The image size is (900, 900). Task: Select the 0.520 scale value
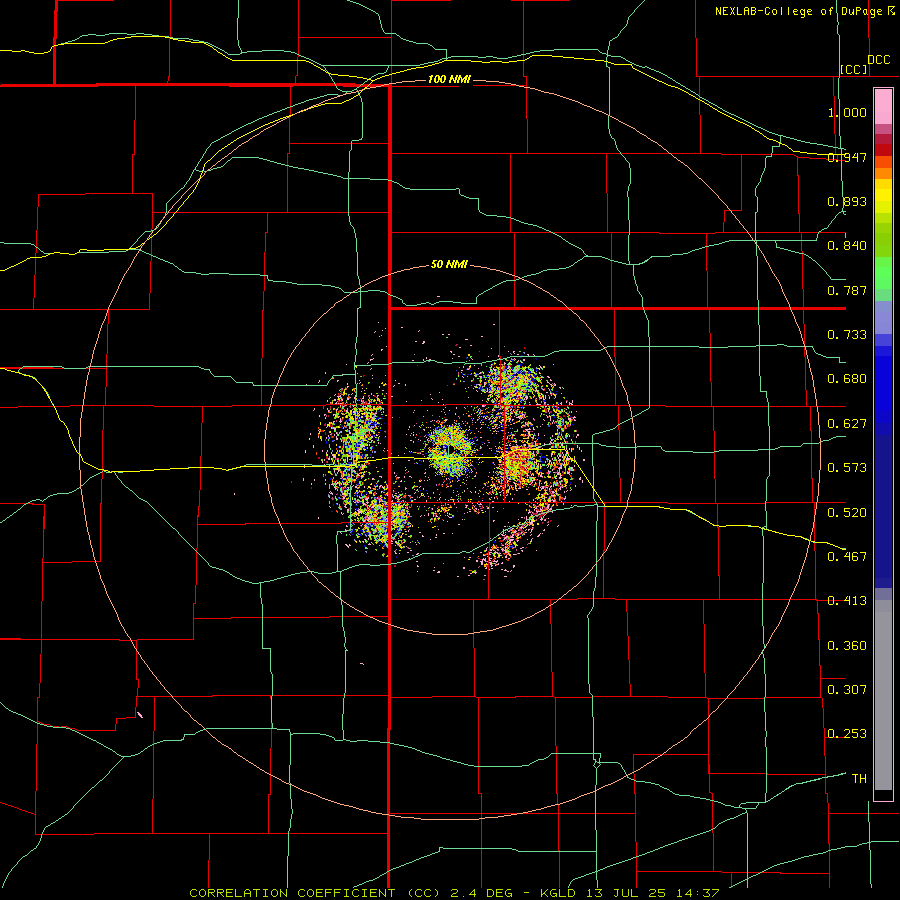click(847, 513)
